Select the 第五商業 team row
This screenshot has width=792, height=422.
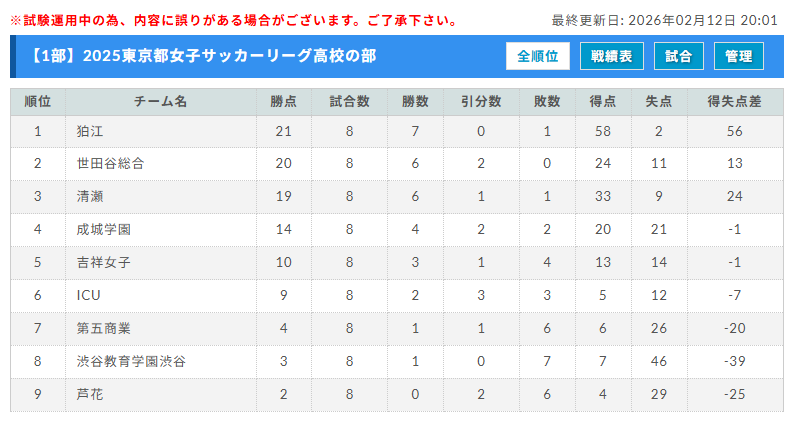(103, 329)
